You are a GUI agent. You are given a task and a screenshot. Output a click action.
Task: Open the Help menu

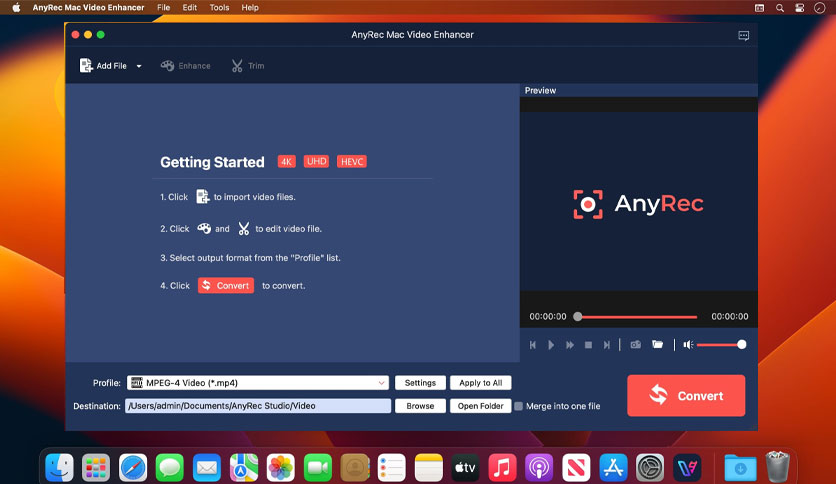[250, 7]
